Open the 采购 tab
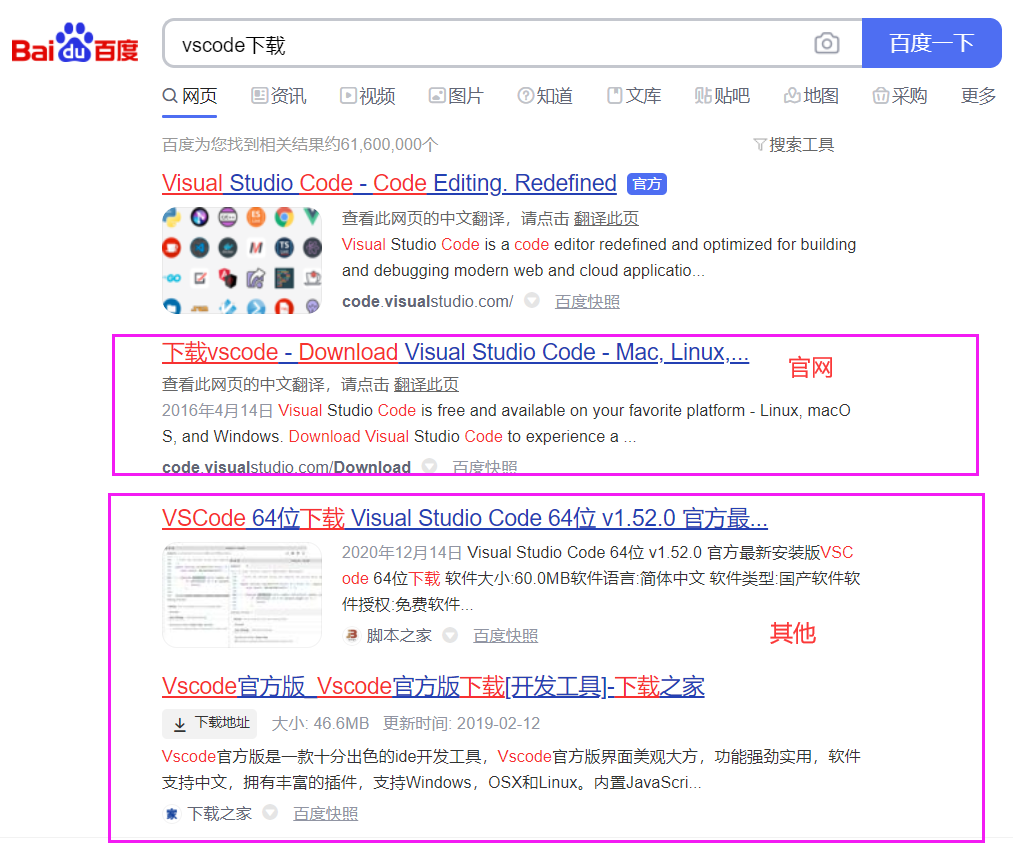 [900, 96]
